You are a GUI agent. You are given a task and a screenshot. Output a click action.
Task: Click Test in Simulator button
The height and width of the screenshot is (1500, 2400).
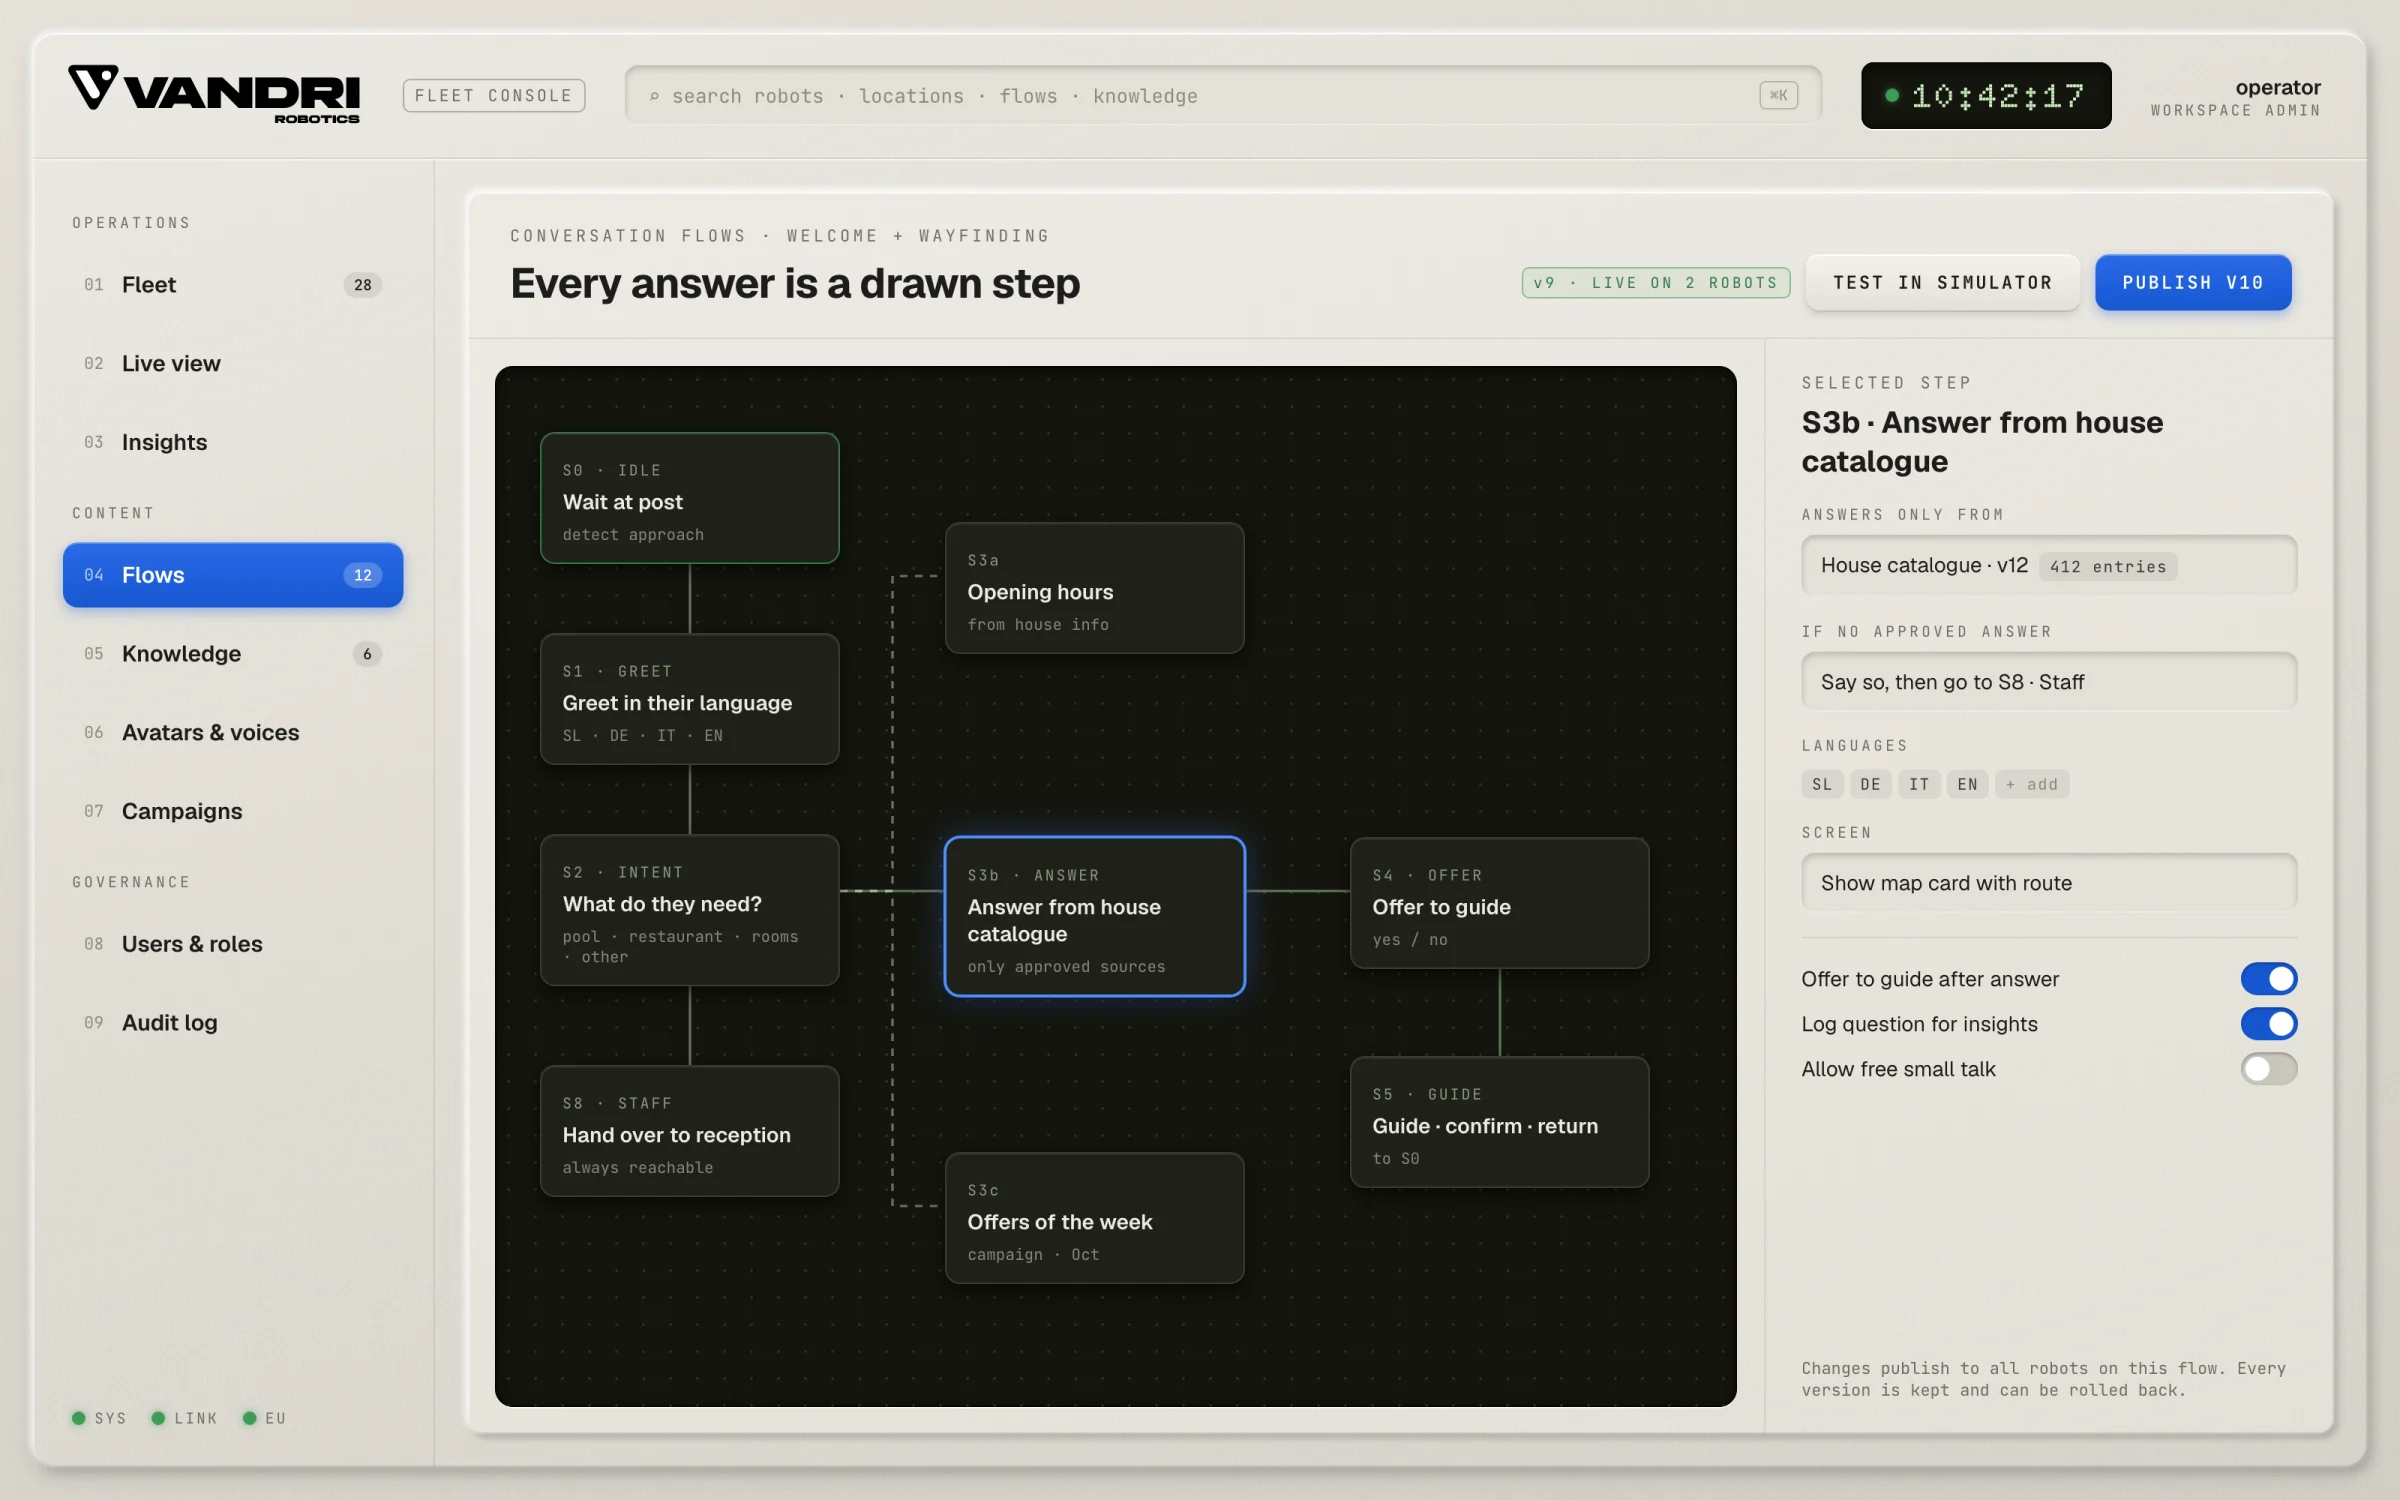1942,283
